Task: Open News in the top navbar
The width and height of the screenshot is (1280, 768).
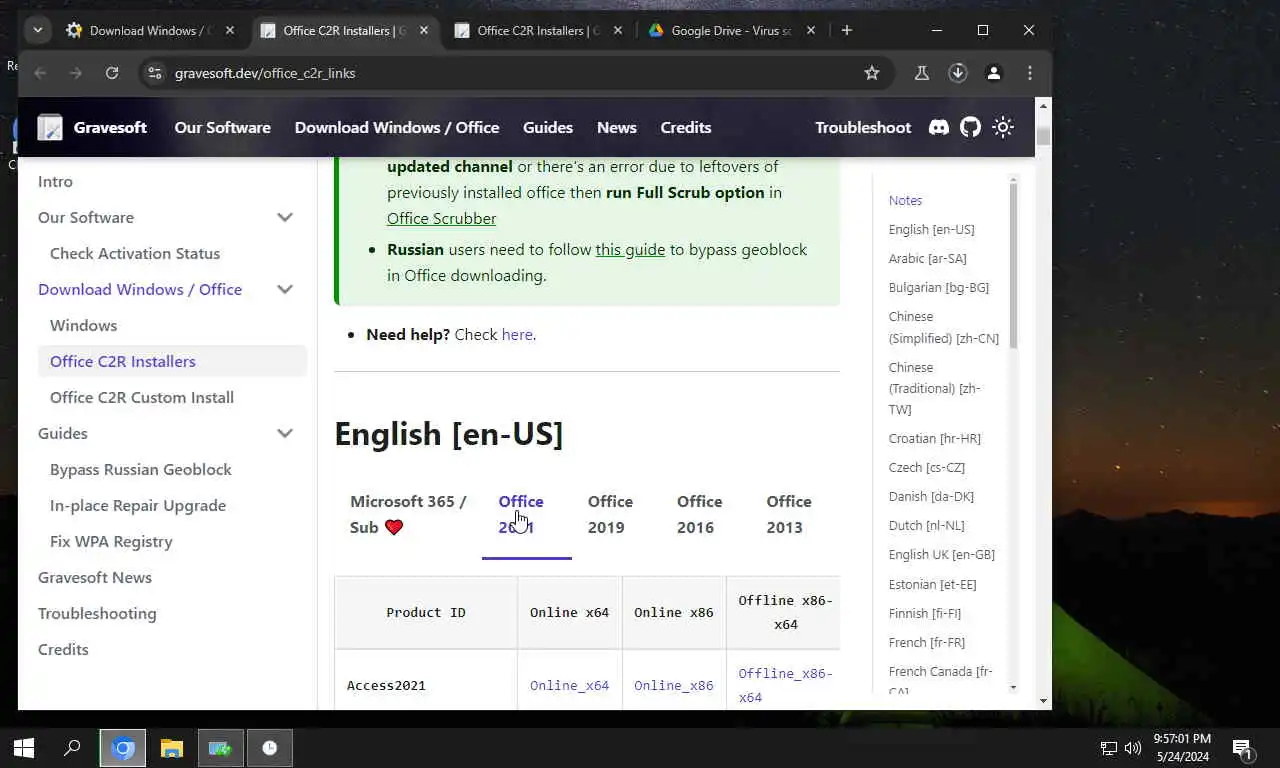Action: [x=617, y=127]
